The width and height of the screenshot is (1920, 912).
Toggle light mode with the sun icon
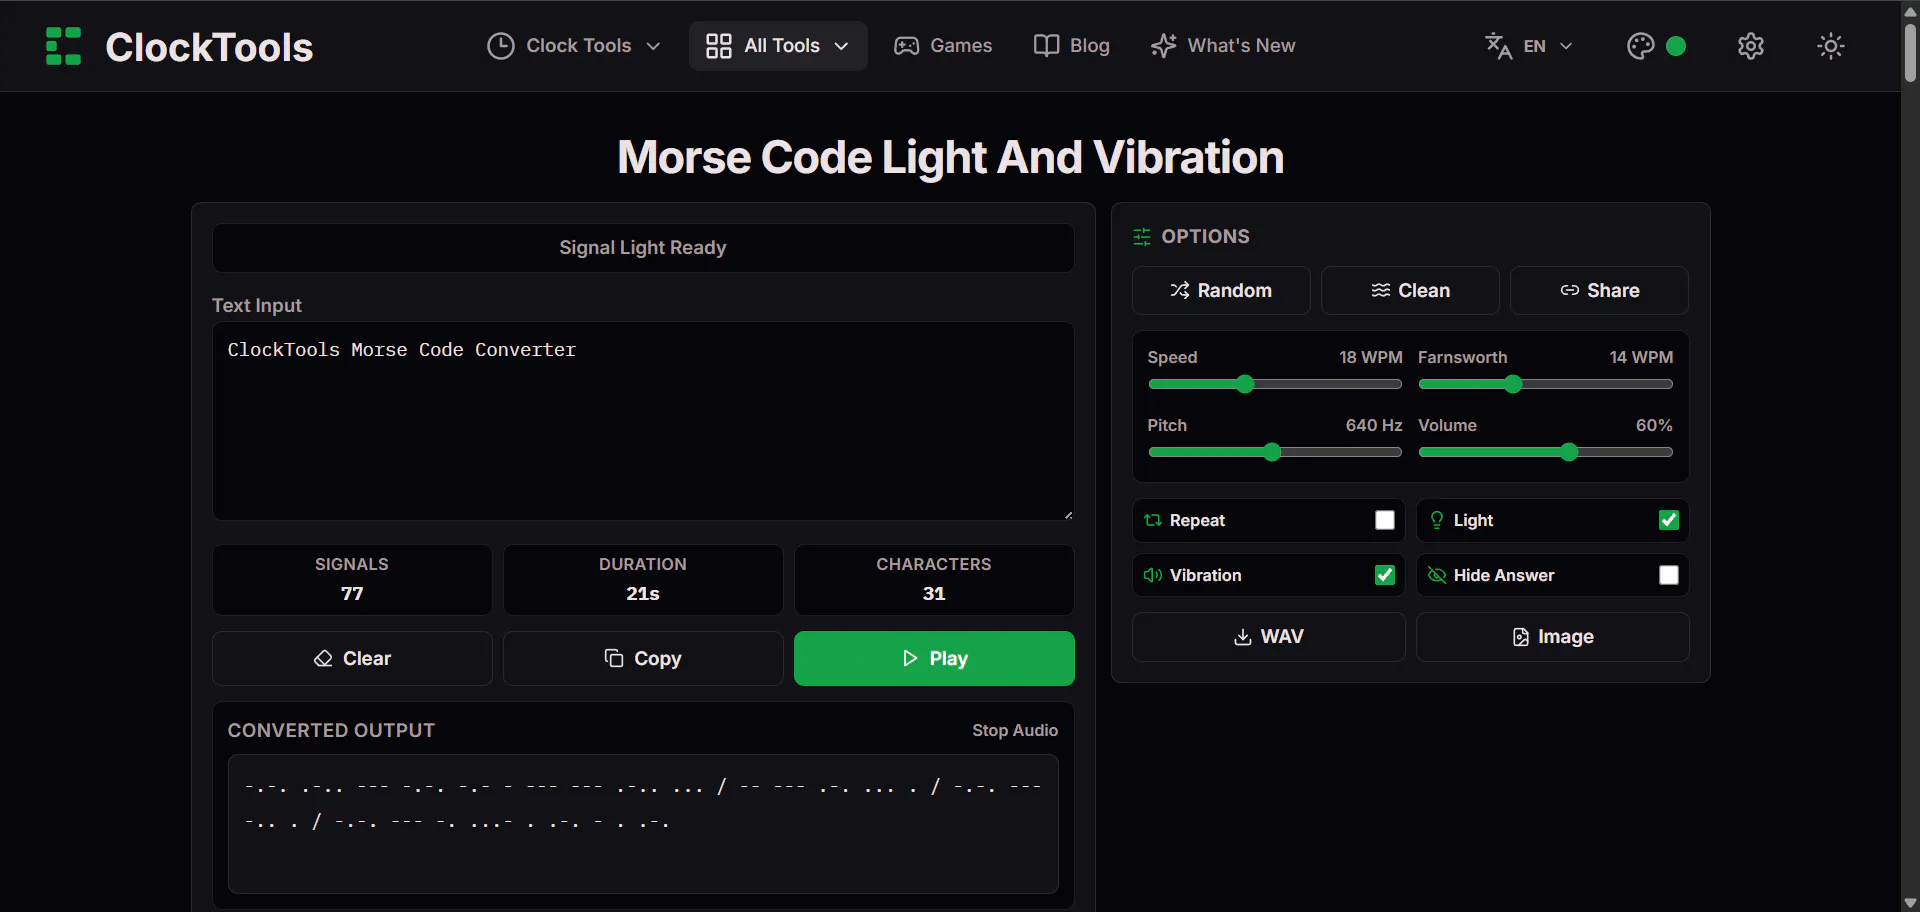[x=1831, y=46]
